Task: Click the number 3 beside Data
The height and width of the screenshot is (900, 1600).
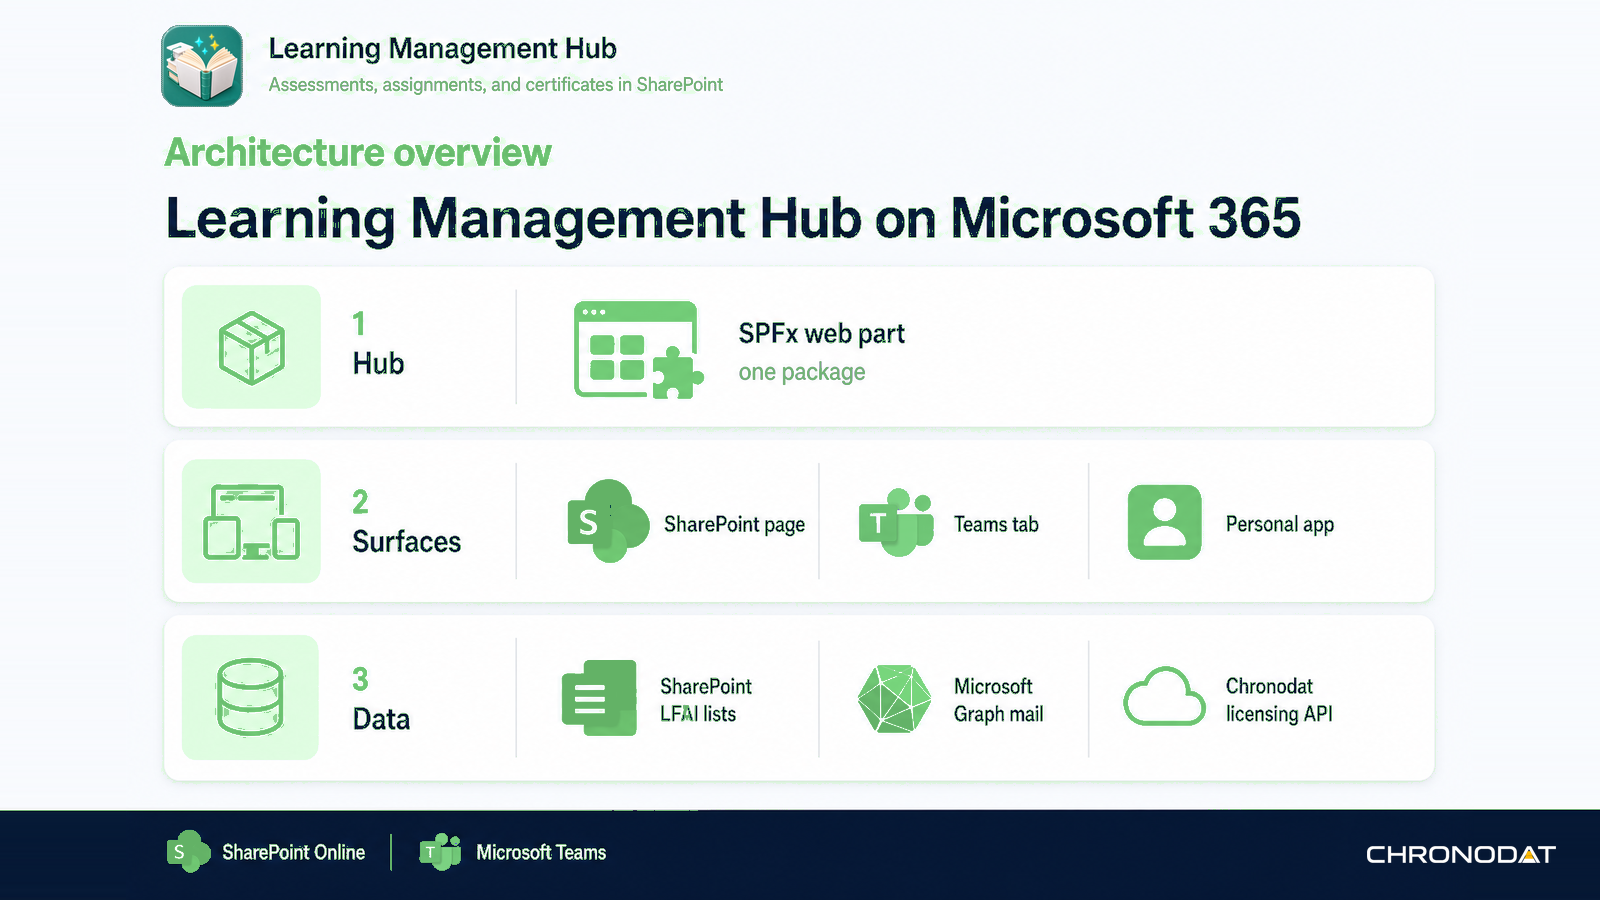Action: (x=360, y=680)
